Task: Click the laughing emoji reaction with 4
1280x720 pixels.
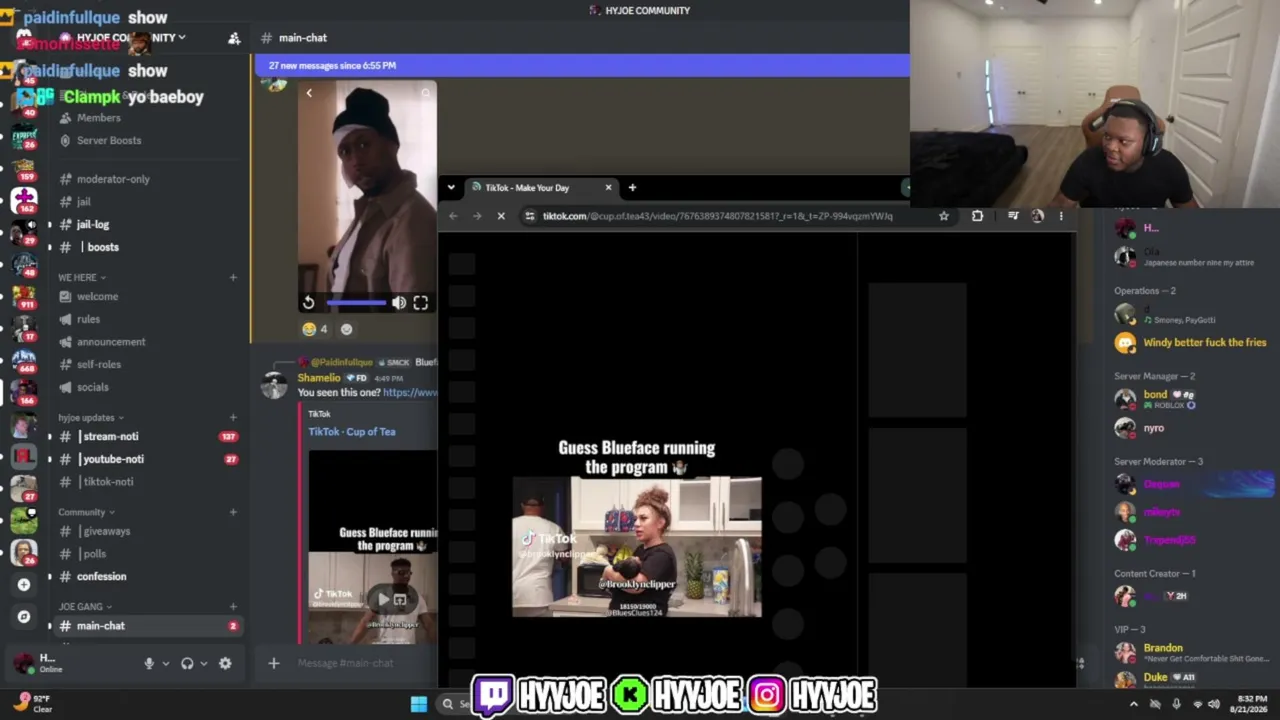Action: [315, 329]
